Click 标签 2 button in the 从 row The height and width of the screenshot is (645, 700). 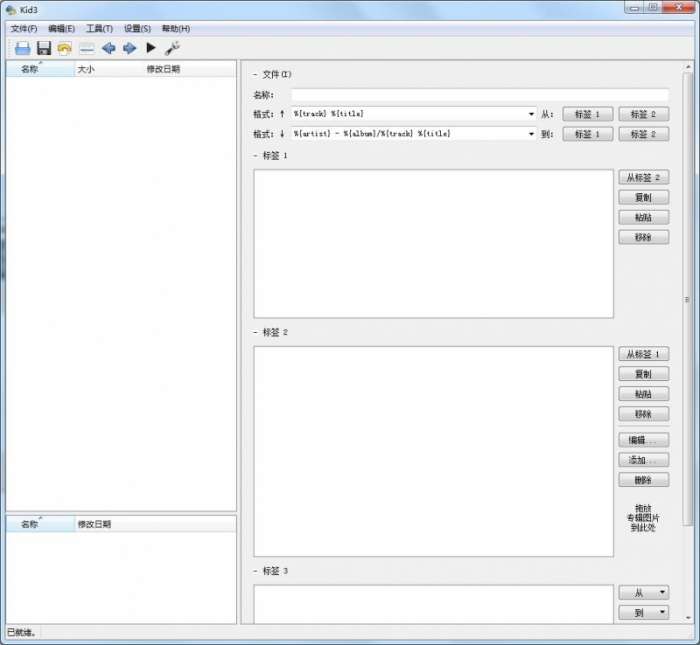tap(644, 114)
